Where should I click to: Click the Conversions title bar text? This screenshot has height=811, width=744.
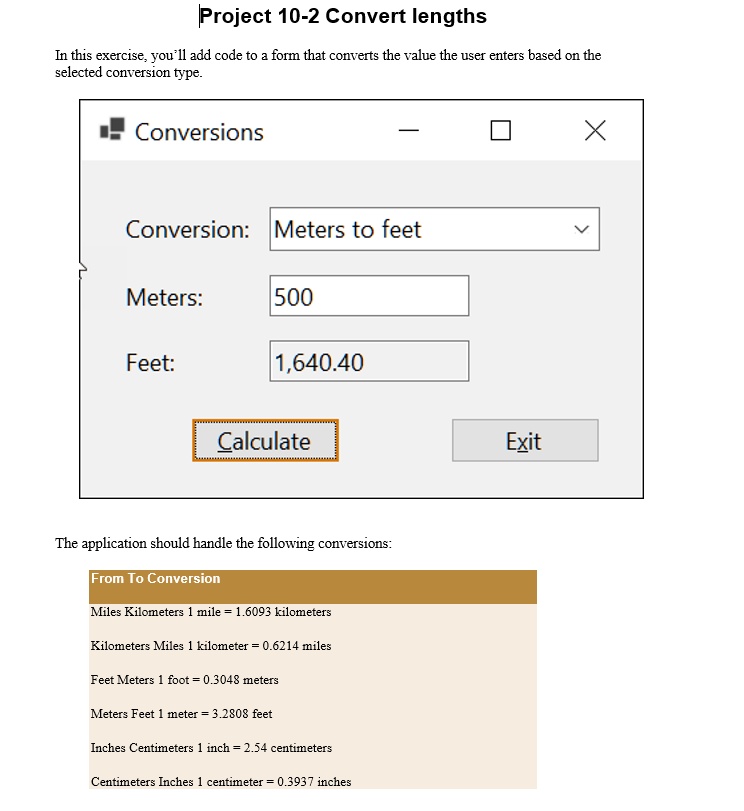coord(199,132)
